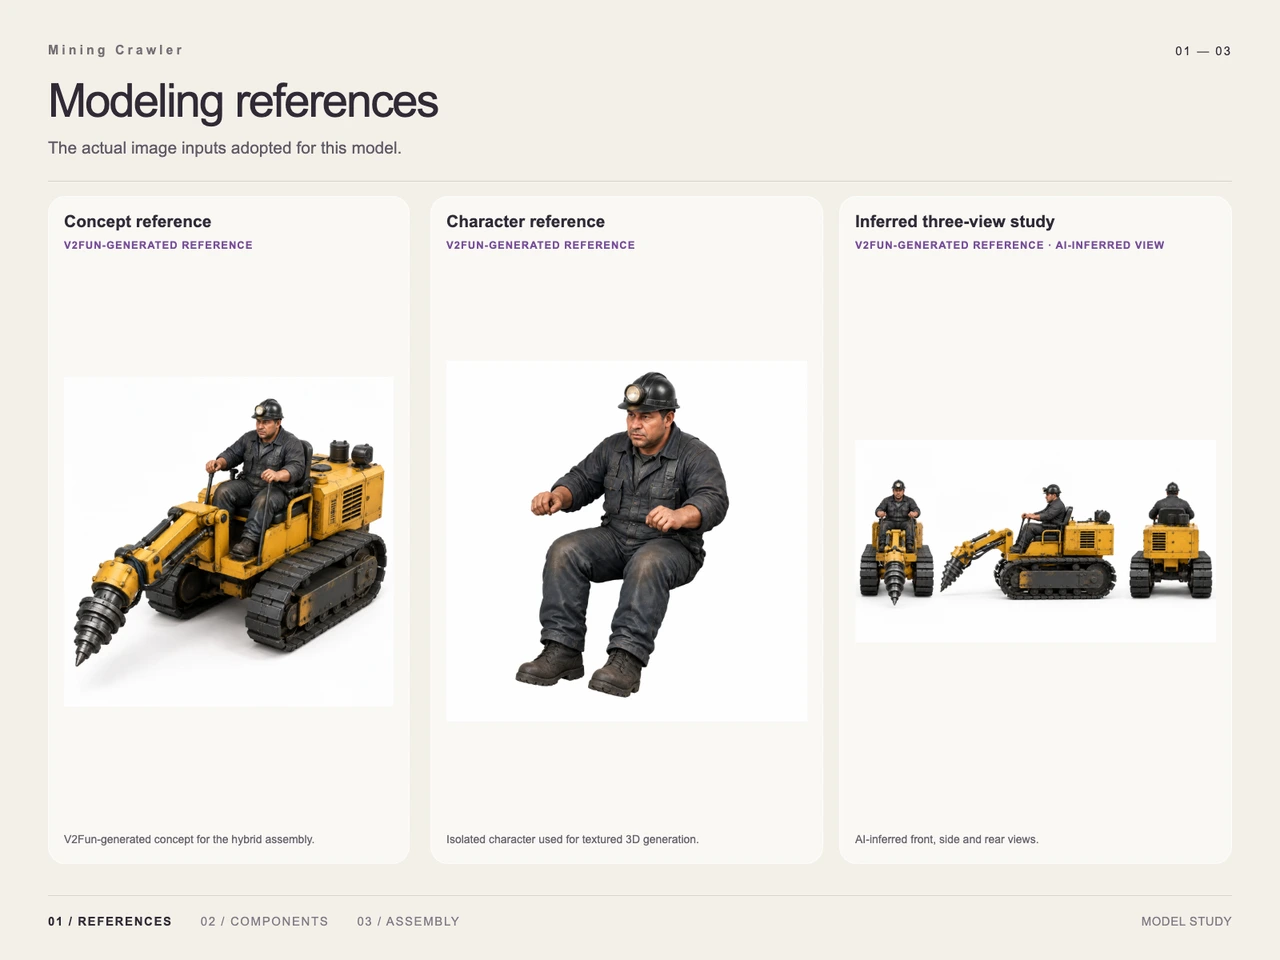Image resolution: width=1280 pixels, height=960 pixels.
Task: Click caption 'Isolated character used for textured 3D generation.'
Action: click(573, 839)
